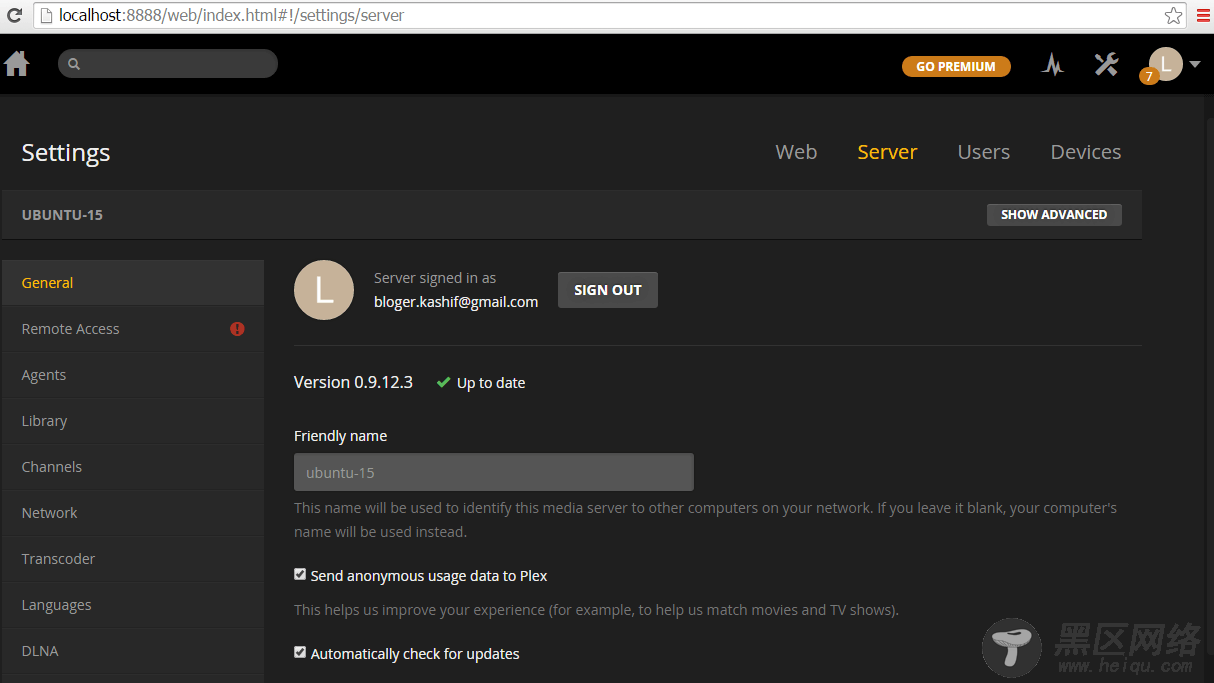The height and width of the screenshot is (683, 1214).
Task: Reload page with browser refresh icon
Action: (x=15, y=16)
